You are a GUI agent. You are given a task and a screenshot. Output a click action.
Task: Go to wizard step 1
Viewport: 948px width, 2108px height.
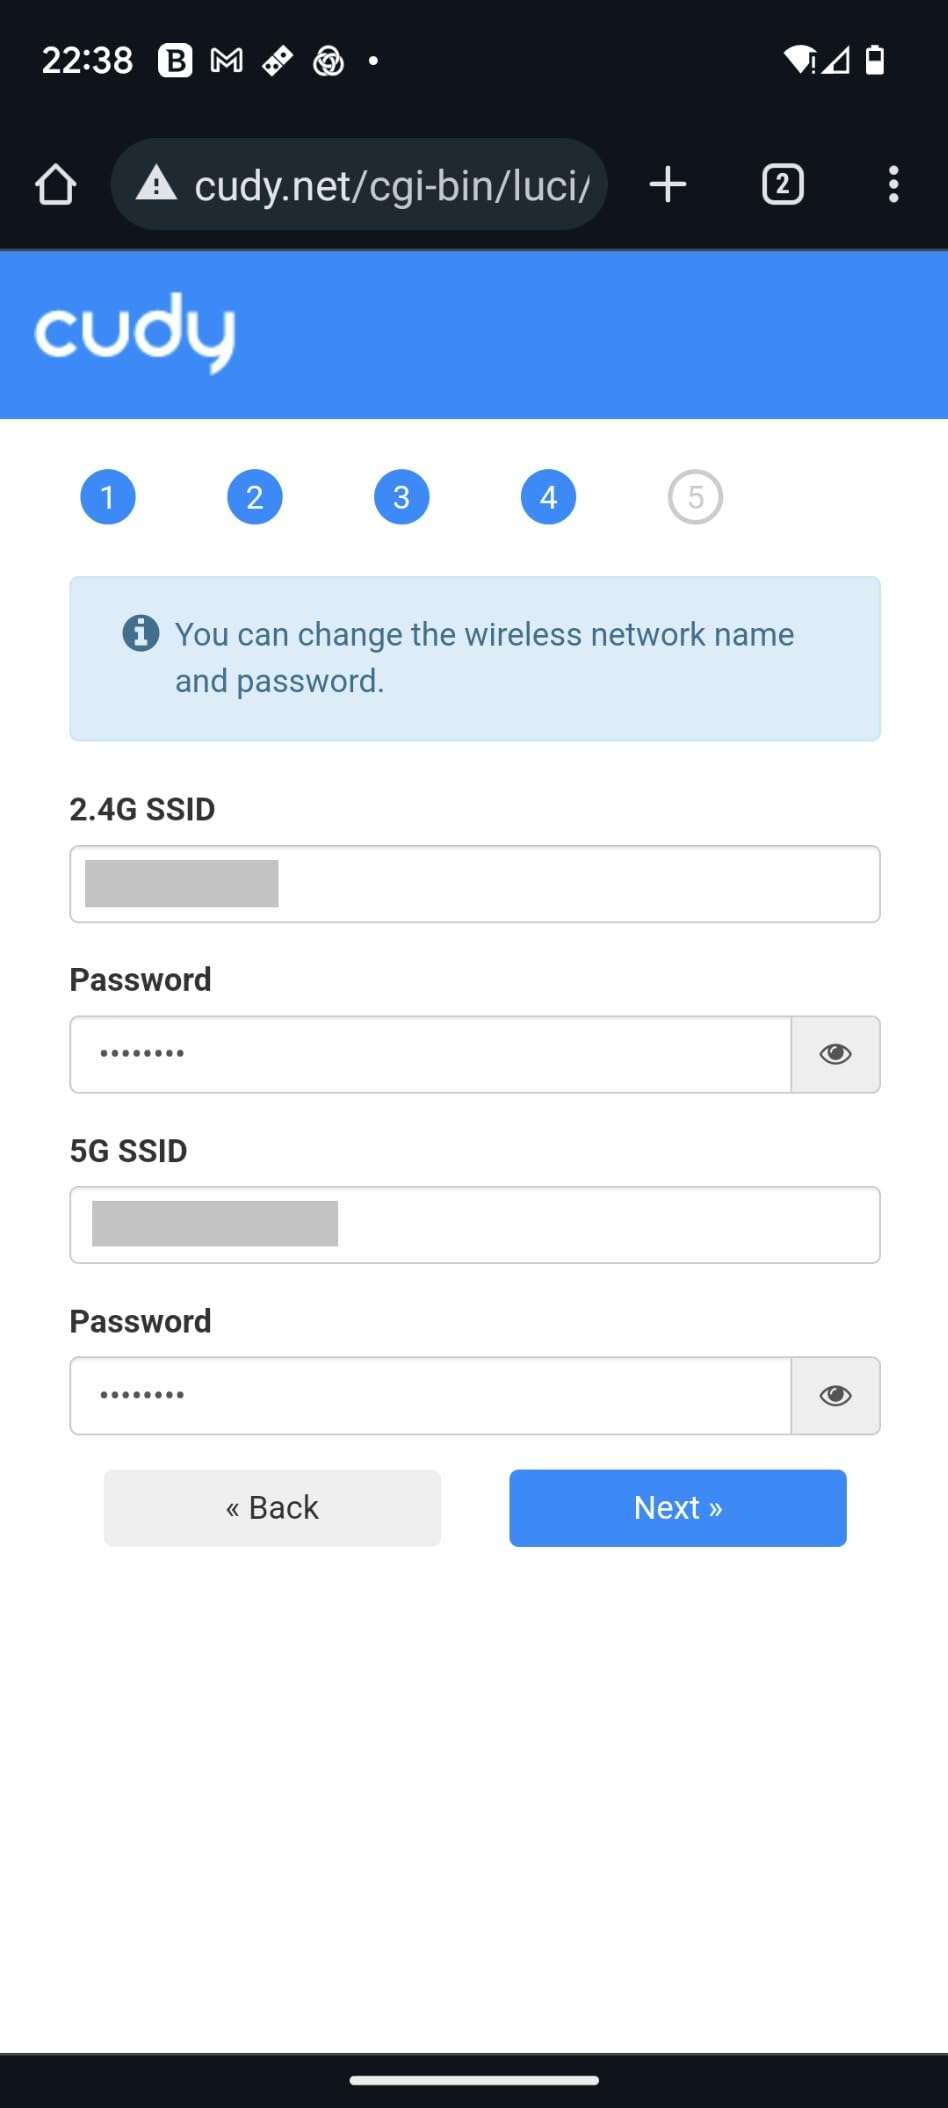click(108, 497)
